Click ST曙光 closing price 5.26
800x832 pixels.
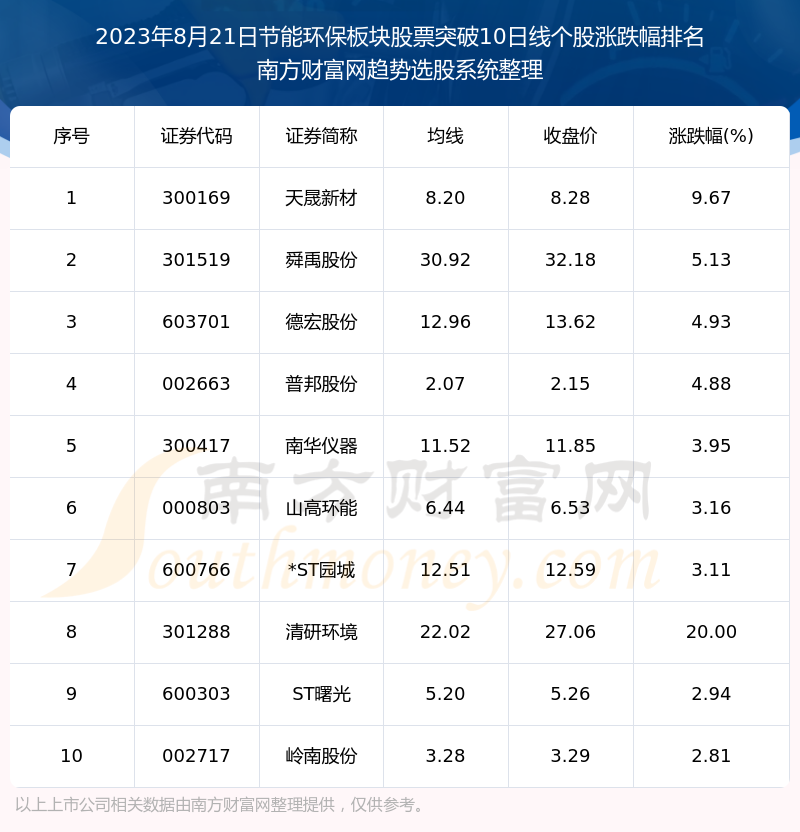[x=571, y=695]
